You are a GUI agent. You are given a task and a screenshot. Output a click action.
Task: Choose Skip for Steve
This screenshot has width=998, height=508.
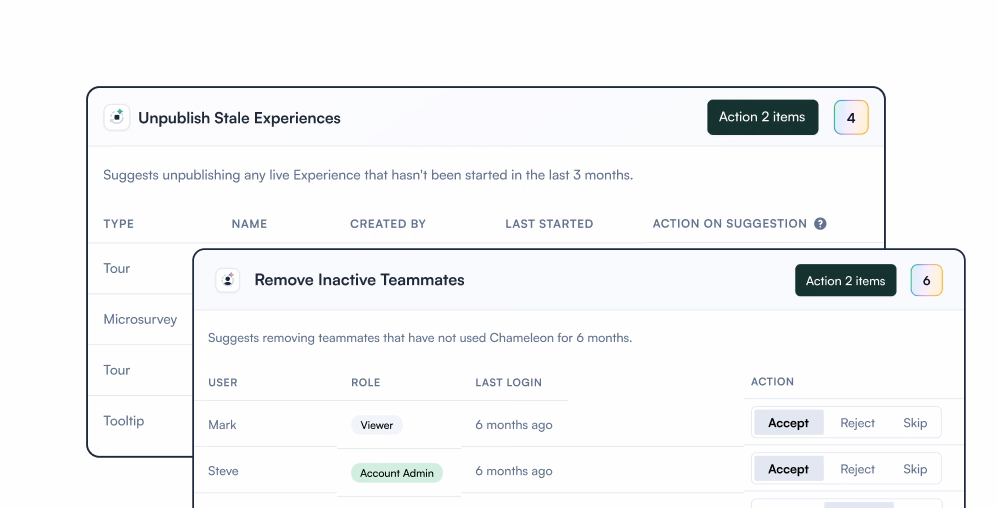pos(915,469)
